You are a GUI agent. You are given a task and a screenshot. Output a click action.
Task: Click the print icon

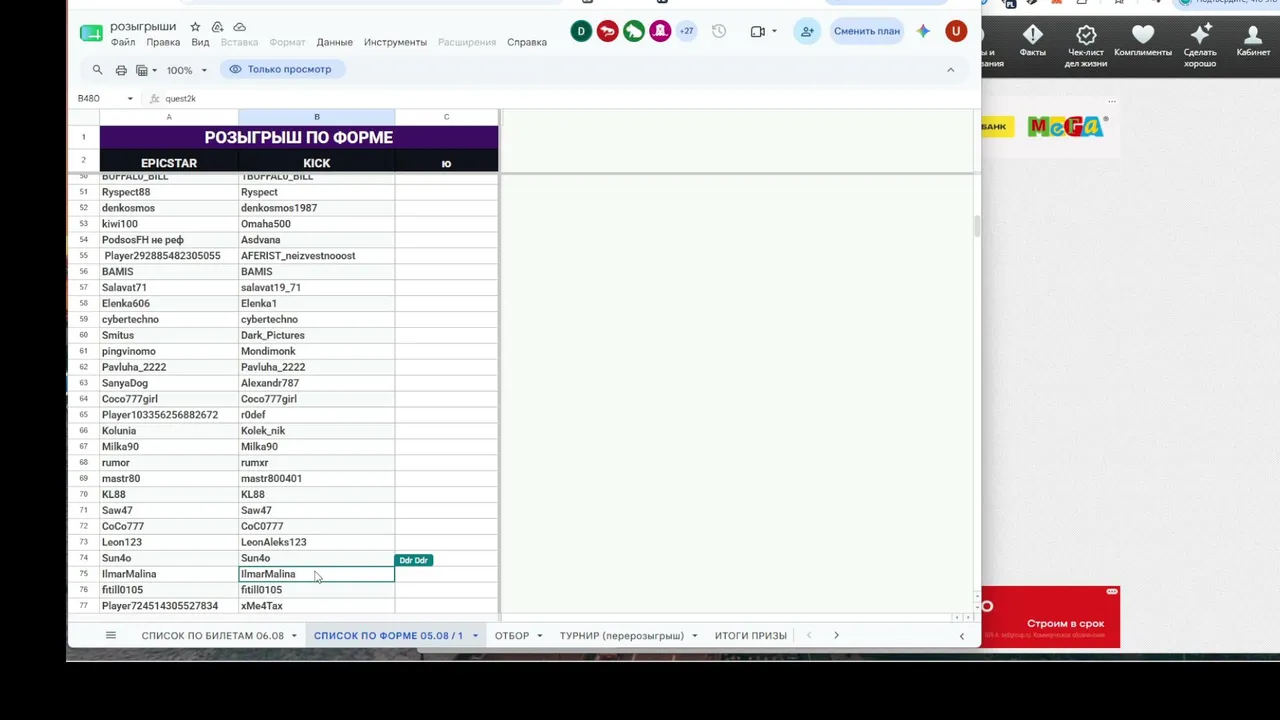tap(121, 70)
